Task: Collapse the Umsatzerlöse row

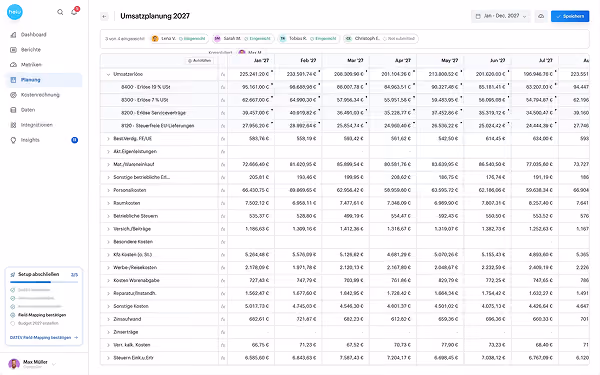Action: 108,74
